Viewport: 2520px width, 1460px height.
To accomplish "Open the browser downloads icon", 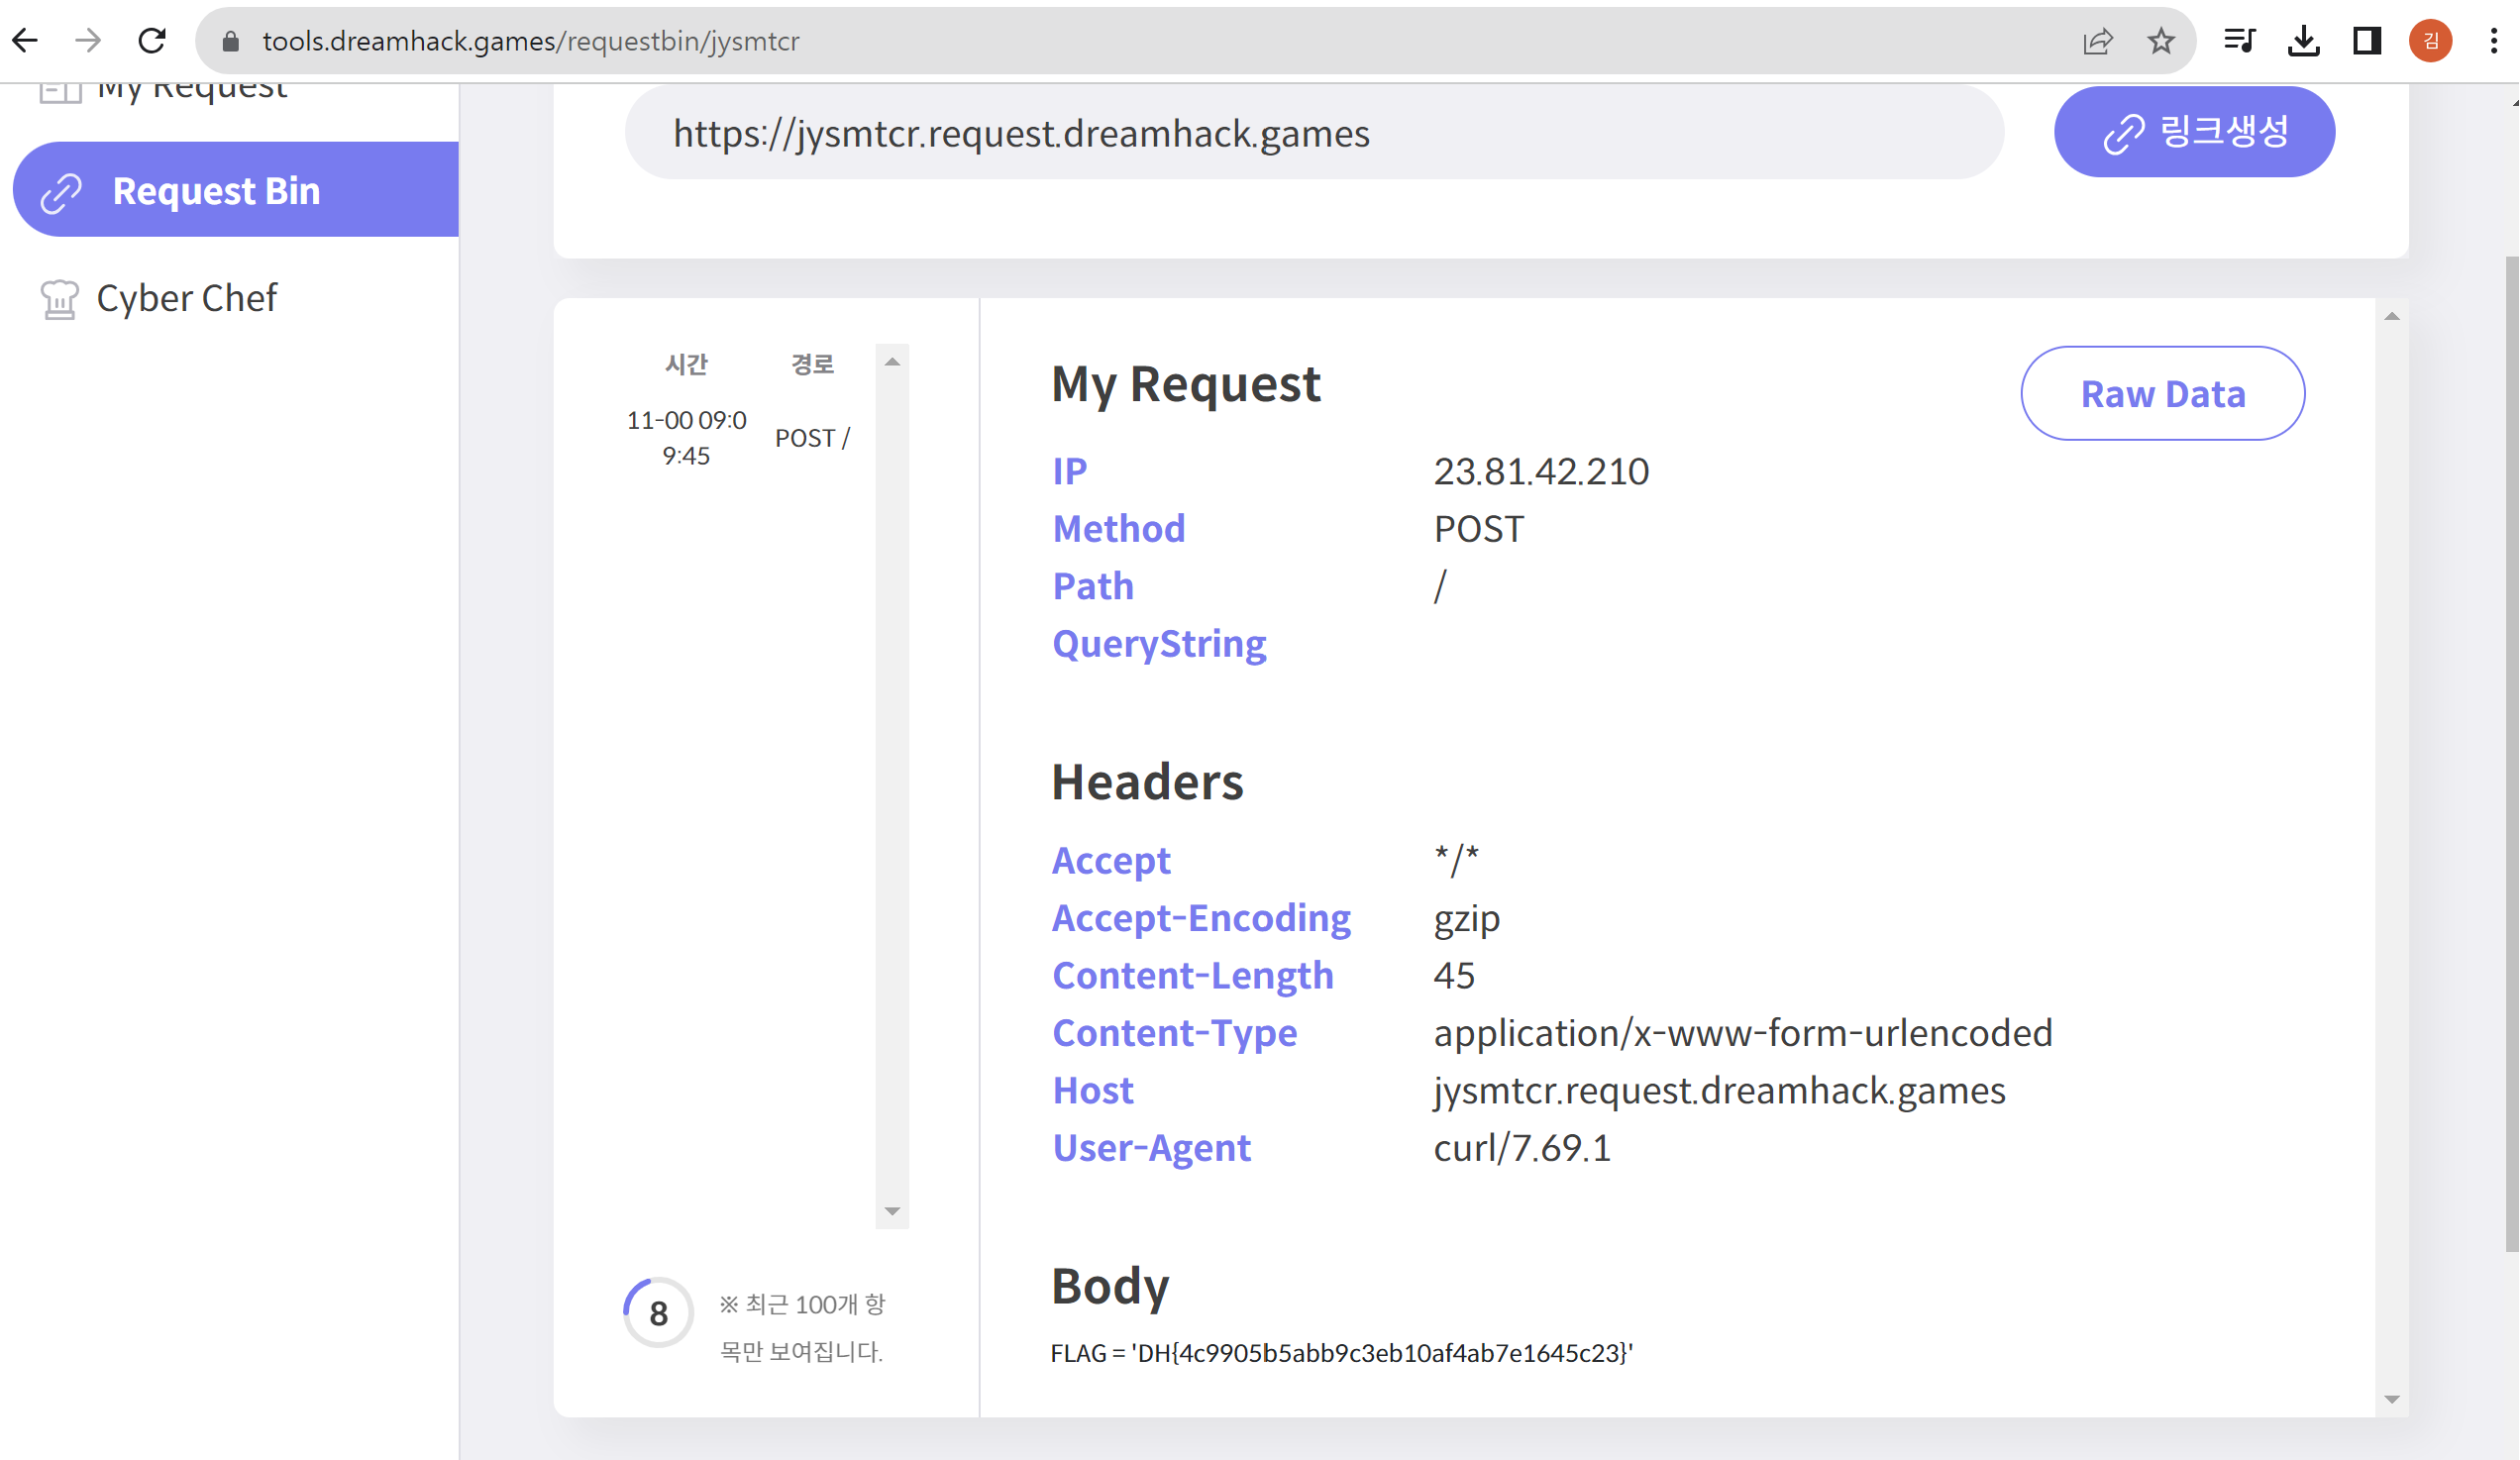I will (x=2303, y=41).
